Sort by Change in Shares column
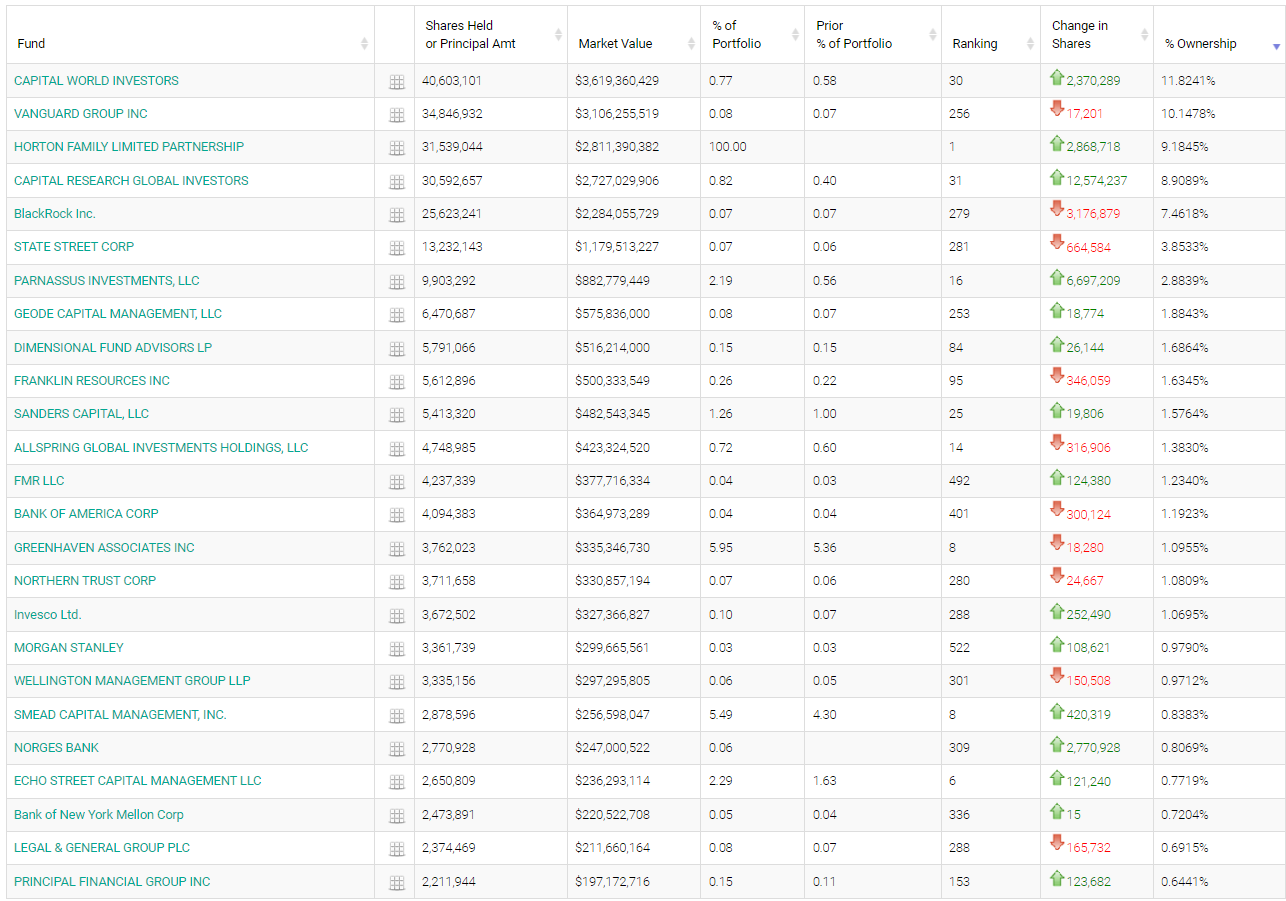The width and height of the screenshot is (1286, 901). coord(1097,35)
